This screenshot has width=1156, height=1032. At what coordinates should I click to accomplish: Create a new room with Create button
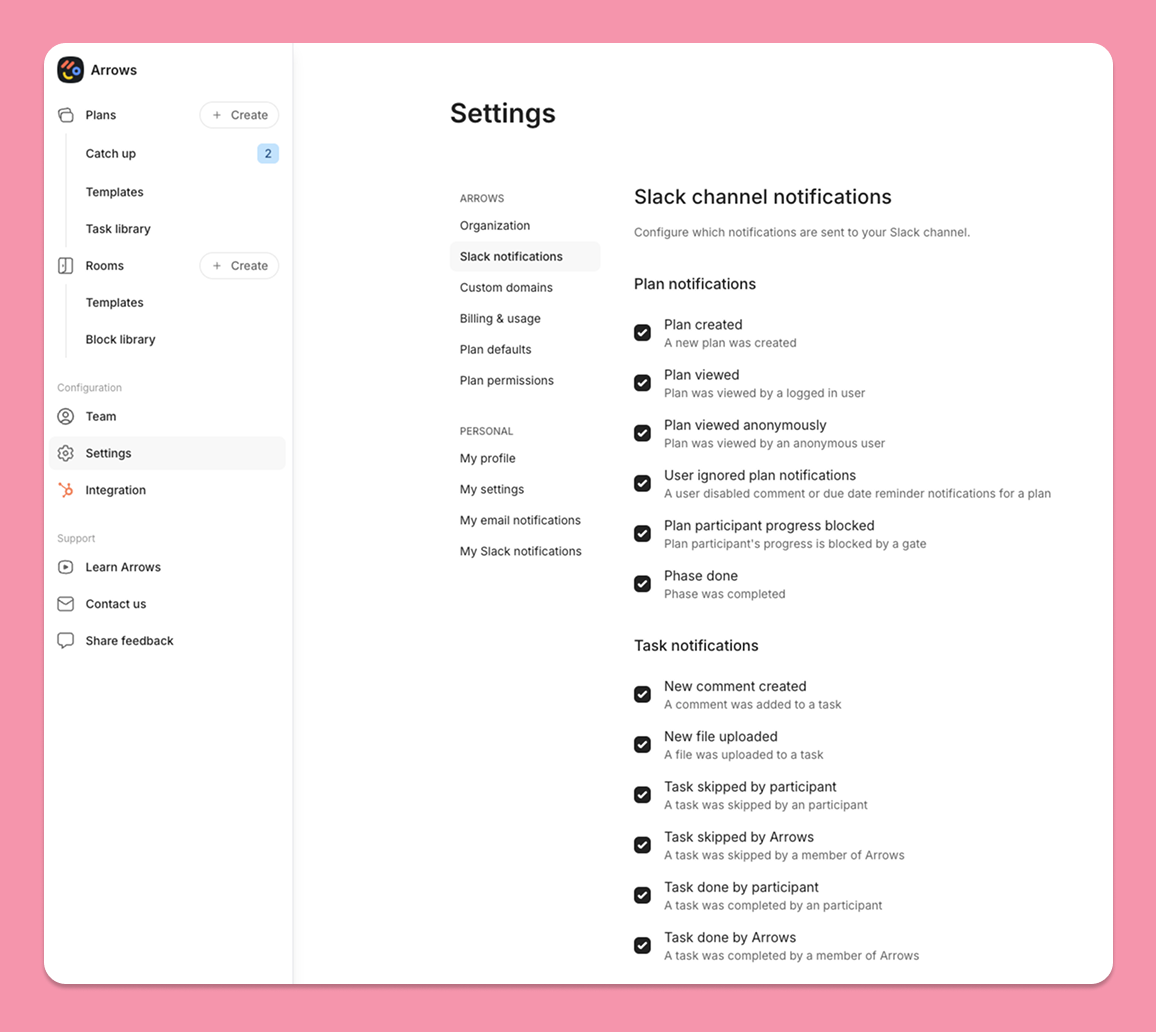coord(240,265)
